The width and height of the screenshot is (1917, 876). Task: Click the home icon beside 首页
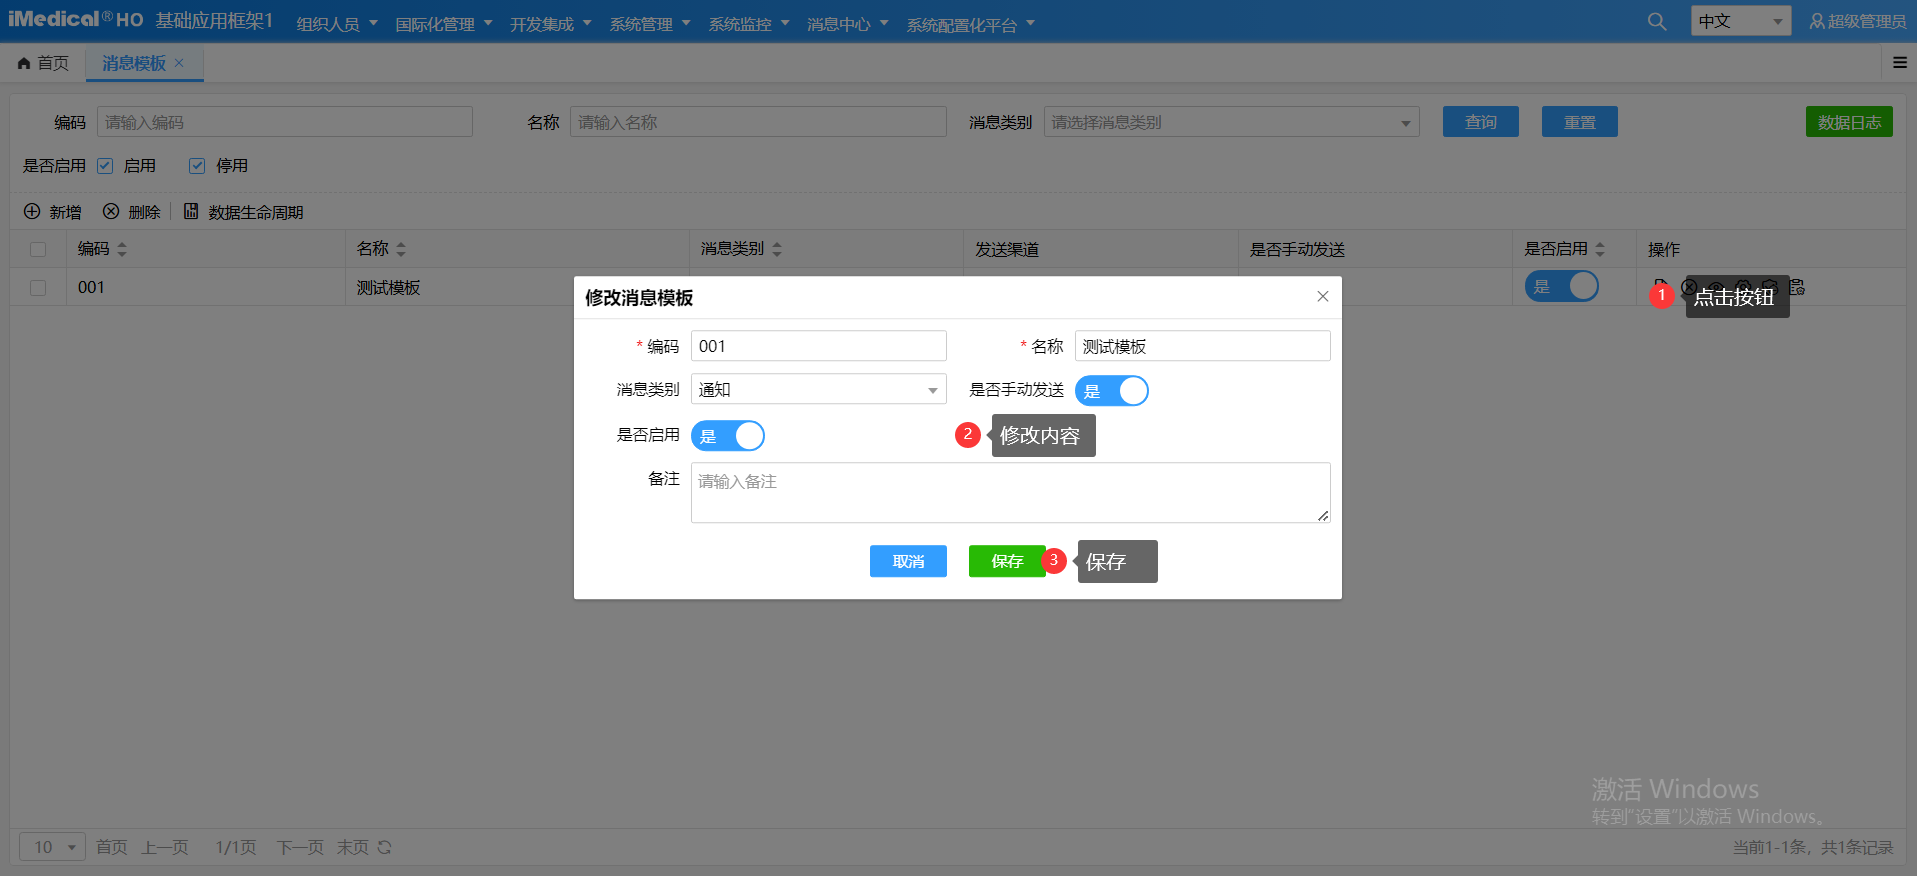[24, 64]
